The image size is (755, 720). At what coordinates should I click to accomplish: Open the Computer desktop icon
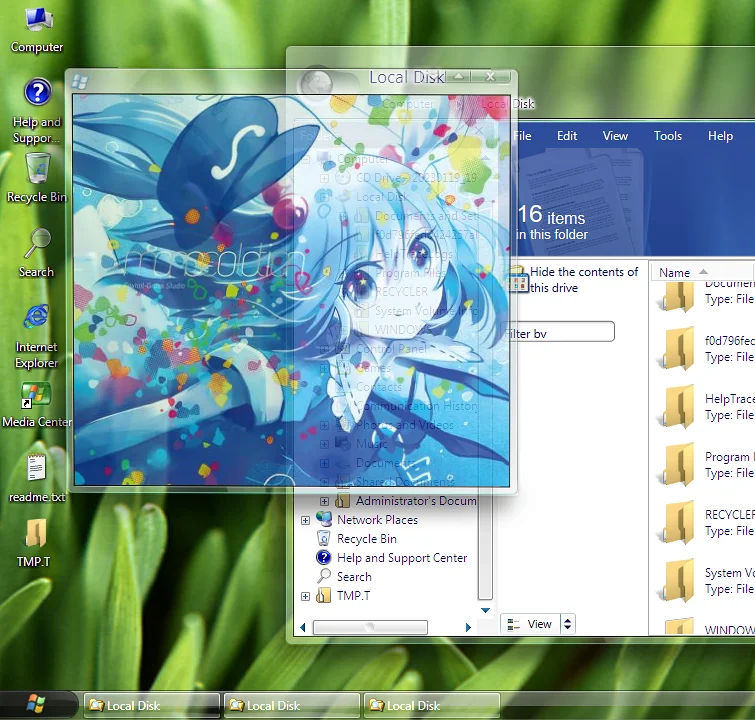click(x=37, y=21)
